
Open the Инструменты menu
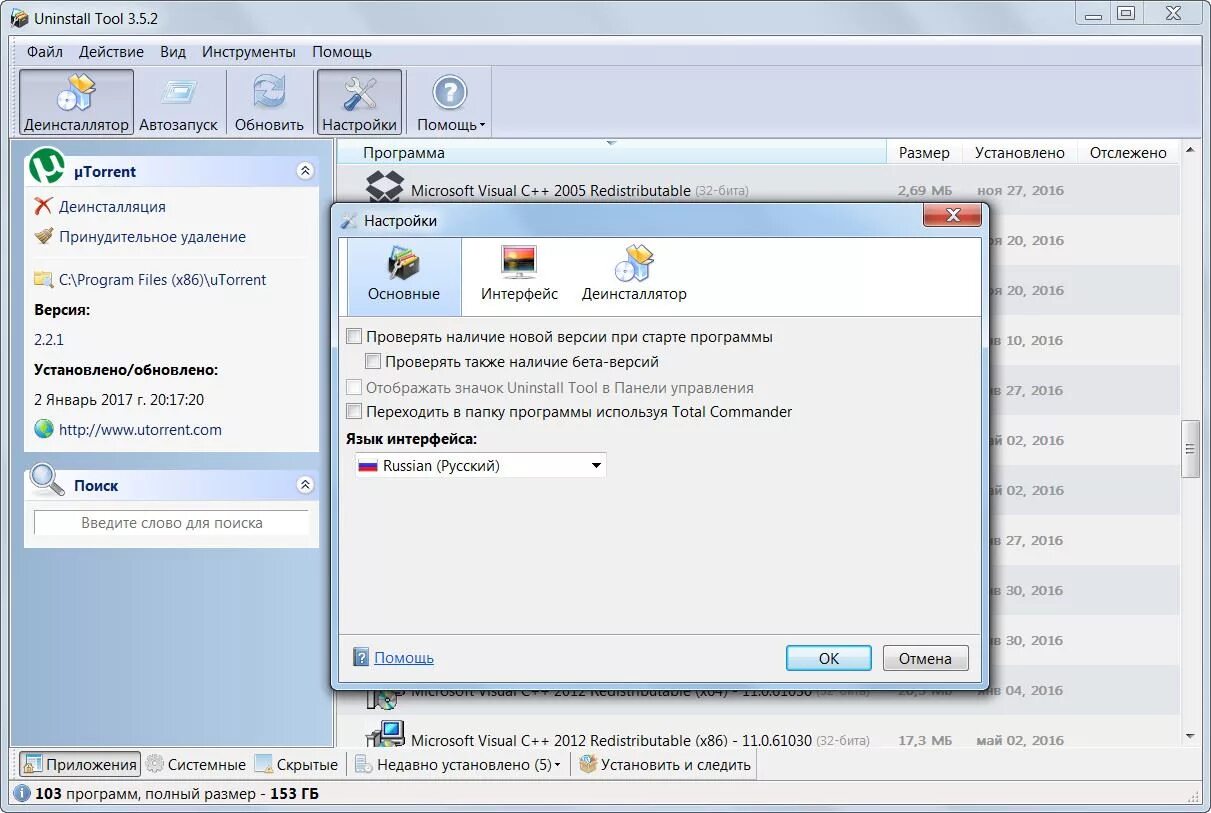pos(249,52)
